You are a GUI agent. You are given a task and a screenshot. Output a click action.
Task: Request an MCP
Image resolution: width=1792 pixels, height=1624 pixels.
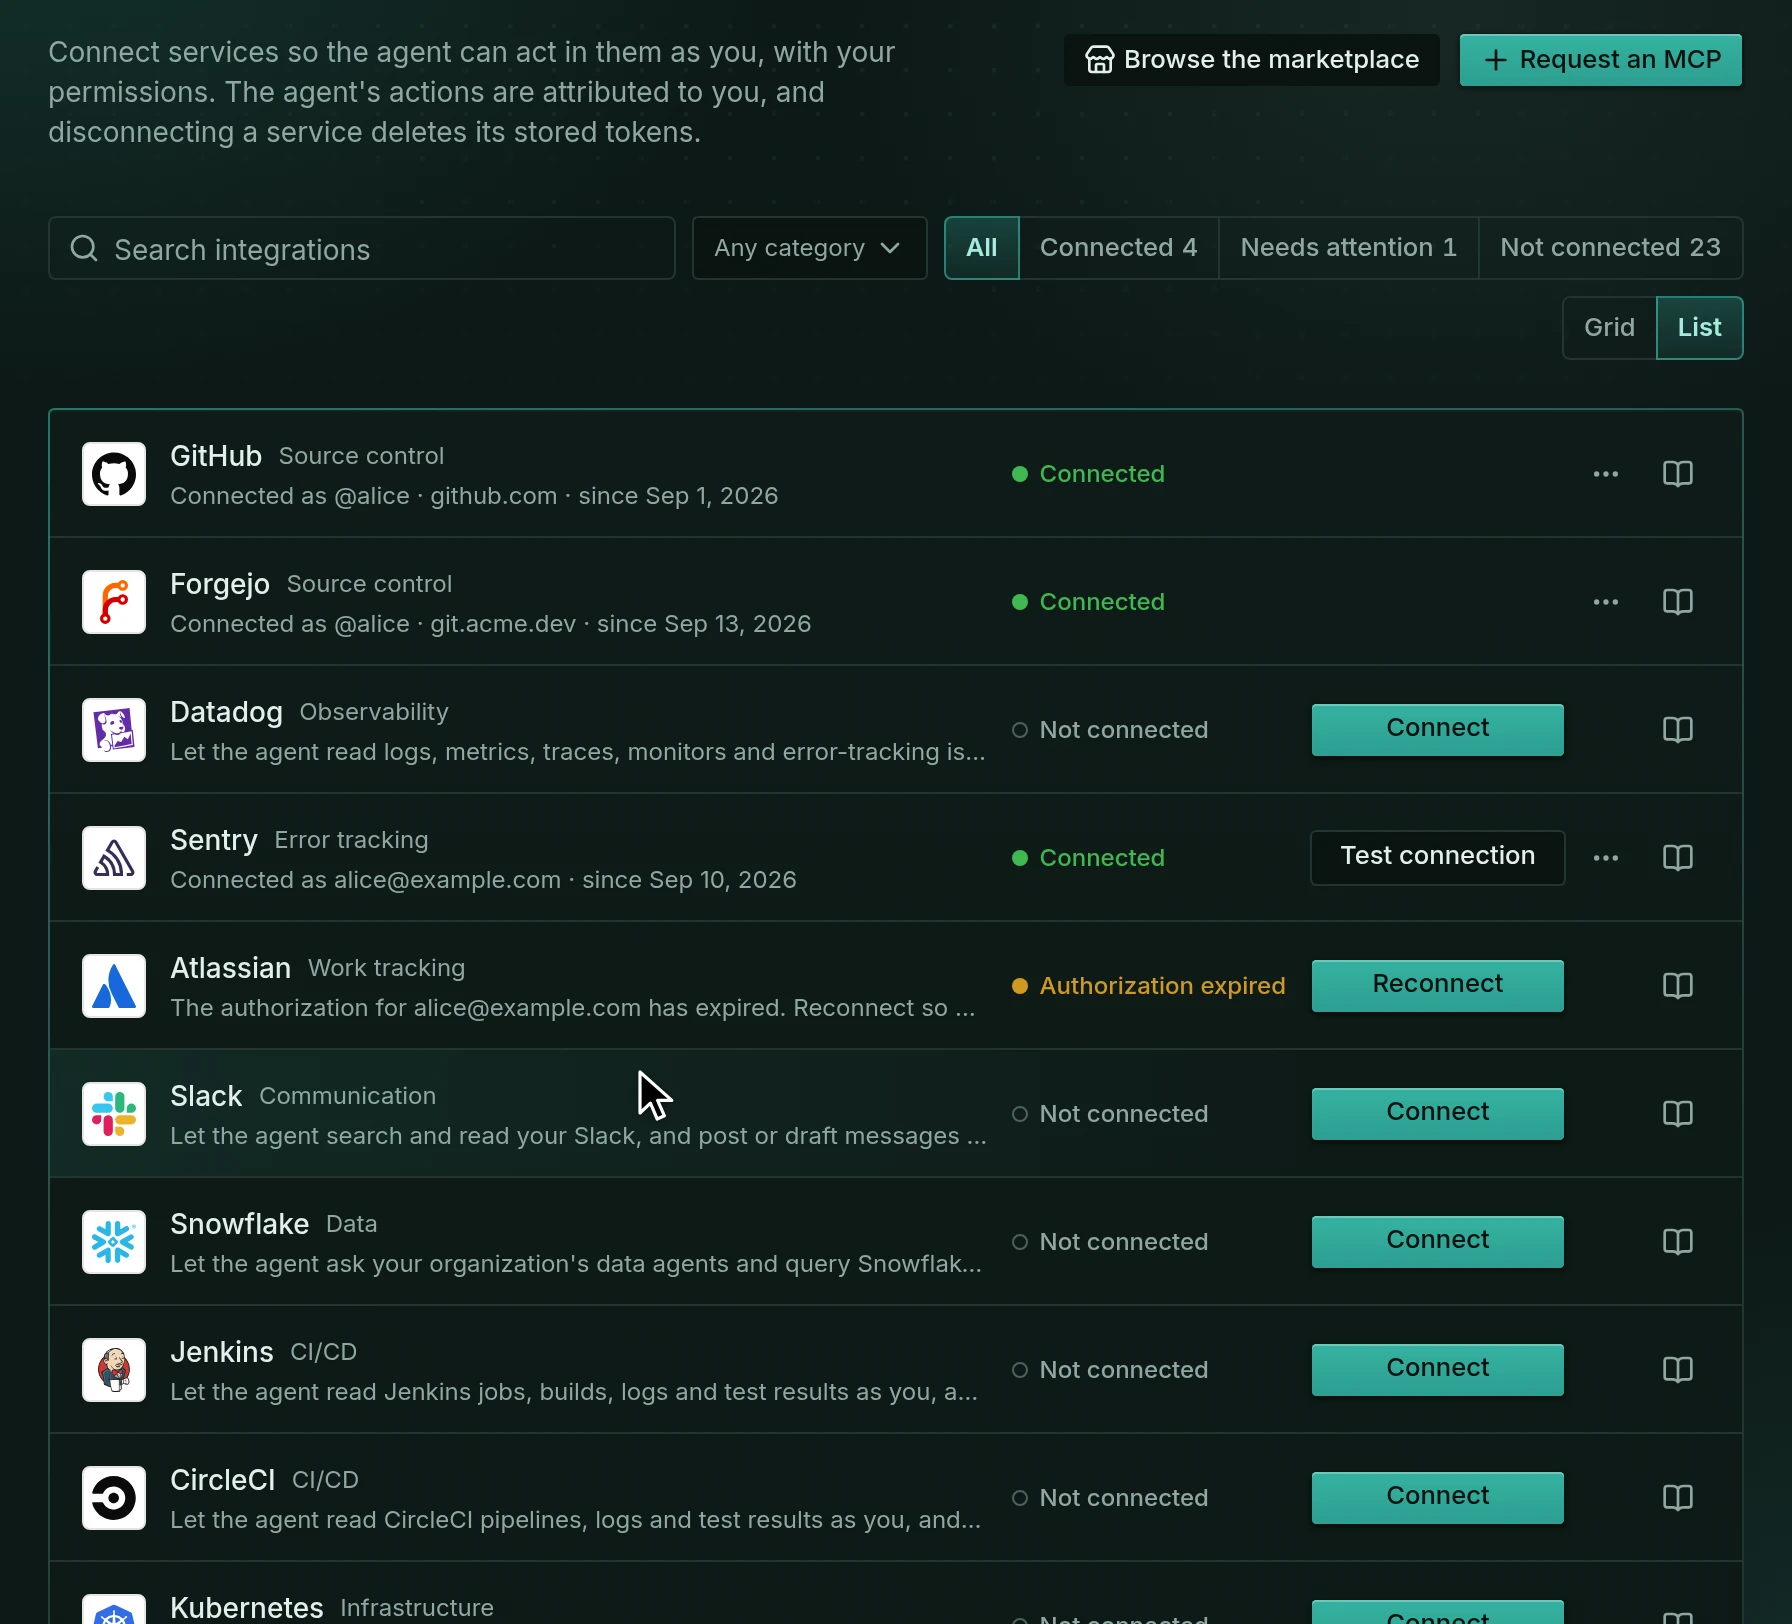click(x=1601, y=60)
